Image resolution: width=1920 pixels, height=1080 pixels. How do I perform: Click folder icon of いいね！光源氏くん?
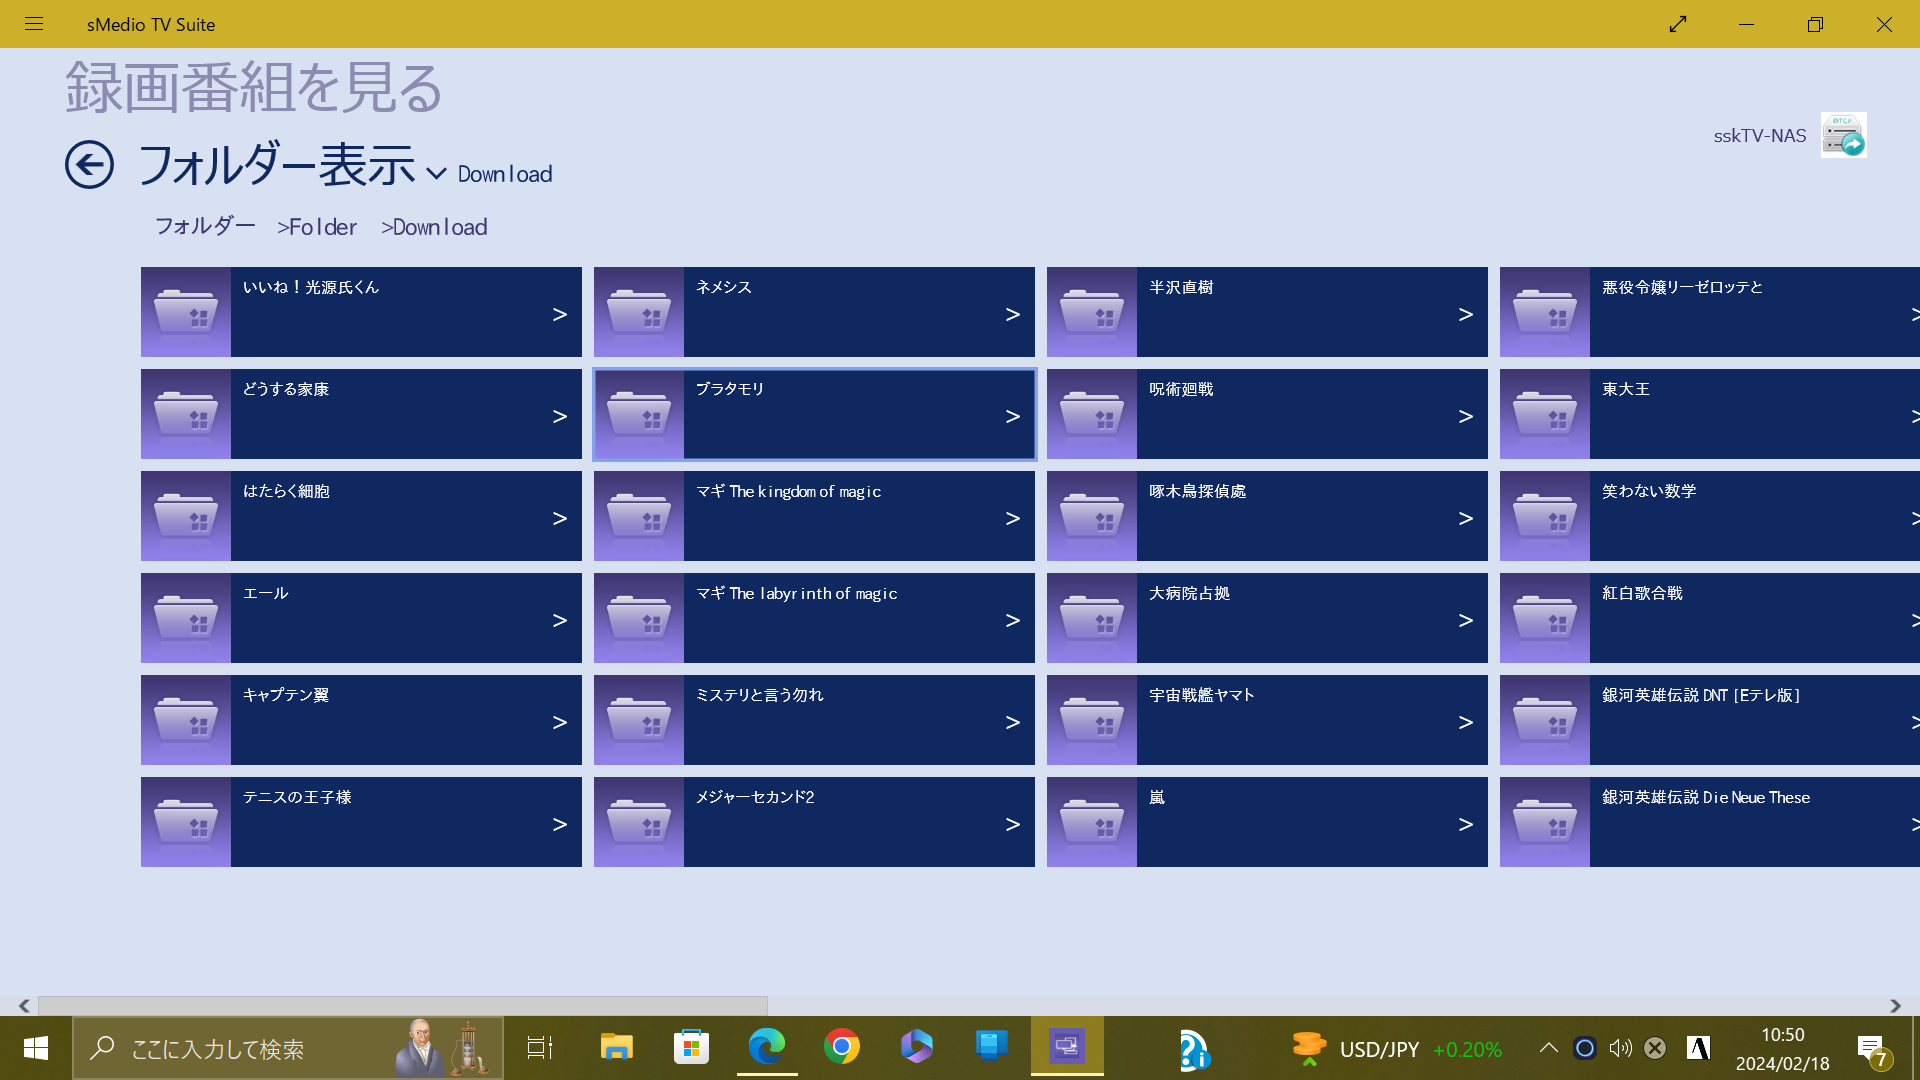(x=186, y=312)
